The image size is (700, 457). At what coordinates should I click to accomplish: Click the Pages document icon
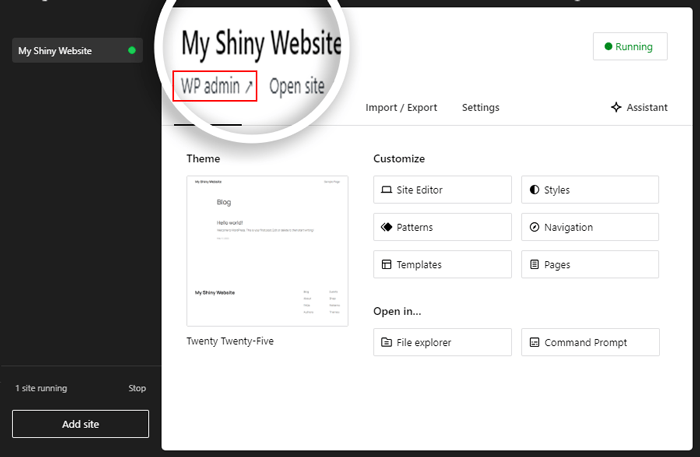(x=534, y=265)
